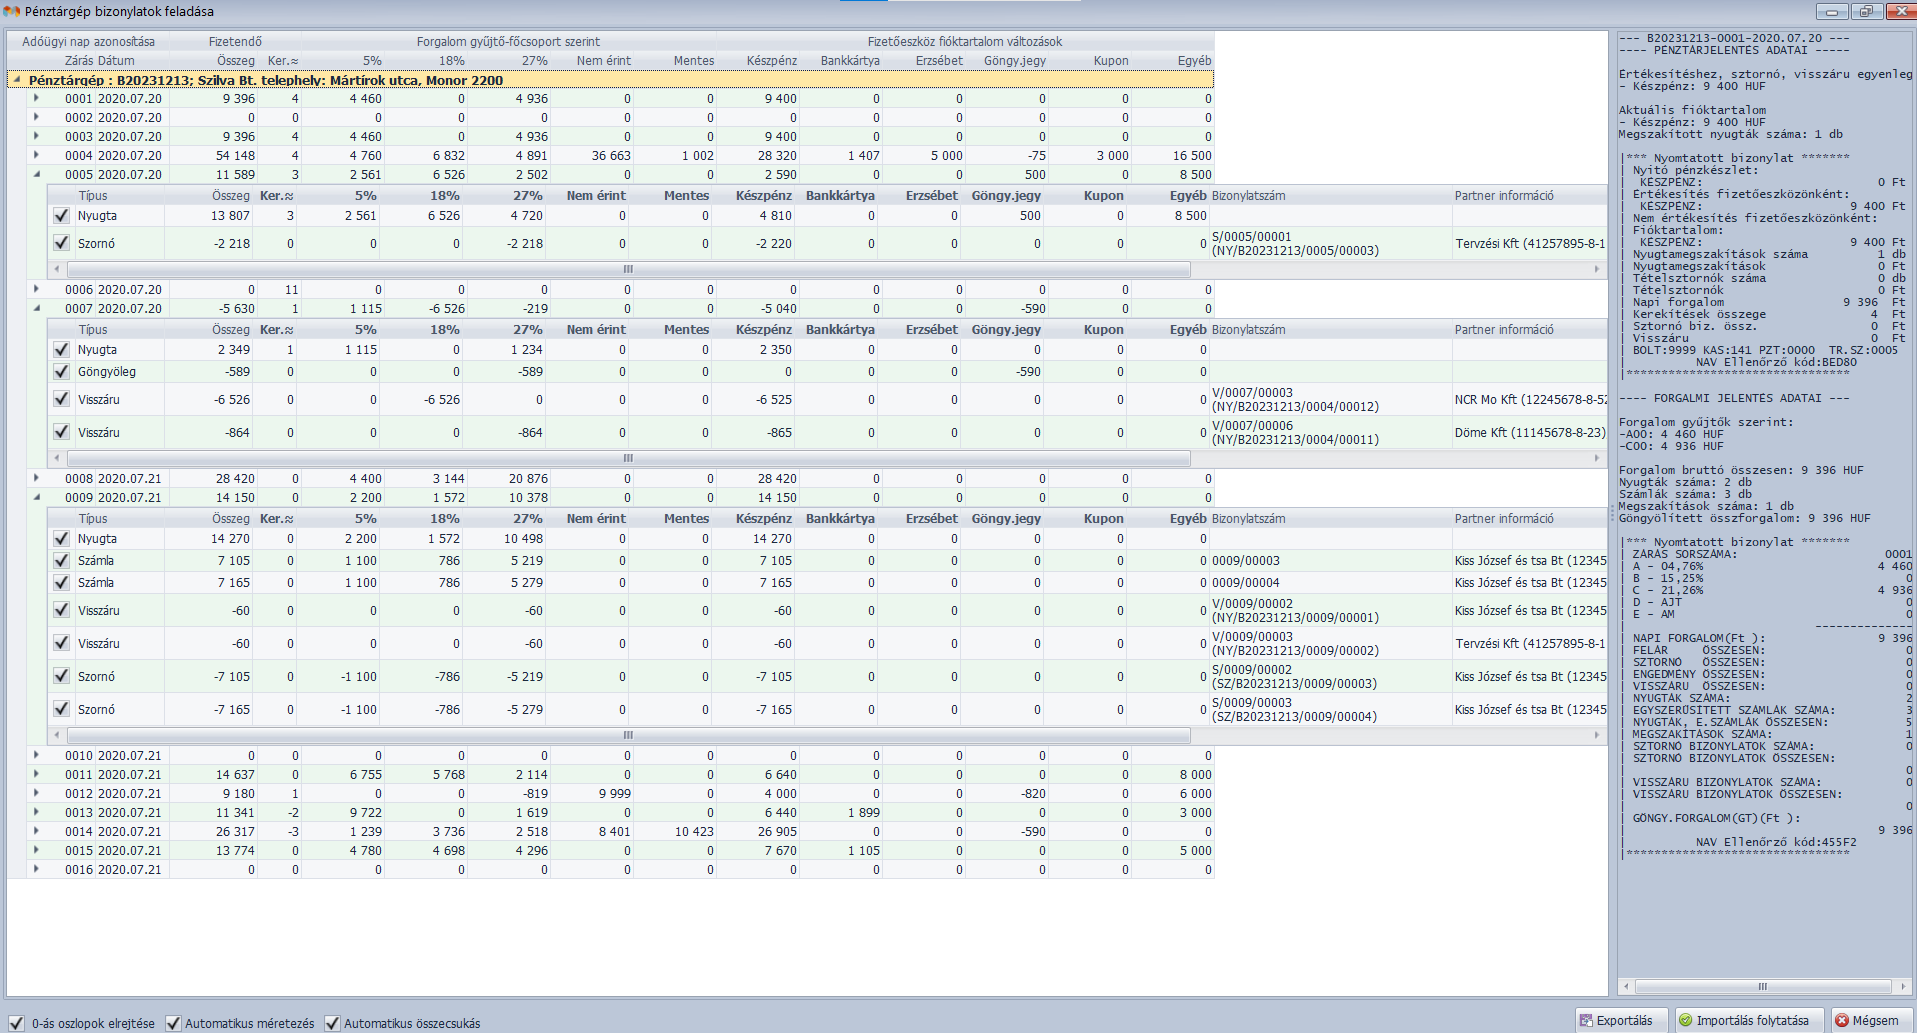Uncheck the Szornó row under closing 0005
Screen dimensions: 1917x1033
click(x=61, y=243)
